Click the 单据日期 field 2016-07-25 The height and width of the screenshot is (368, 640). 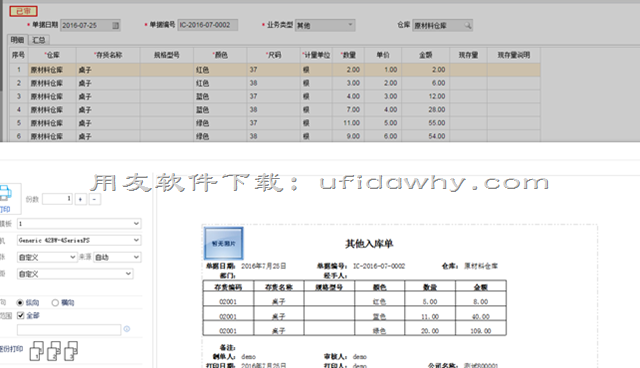(90, 25)
